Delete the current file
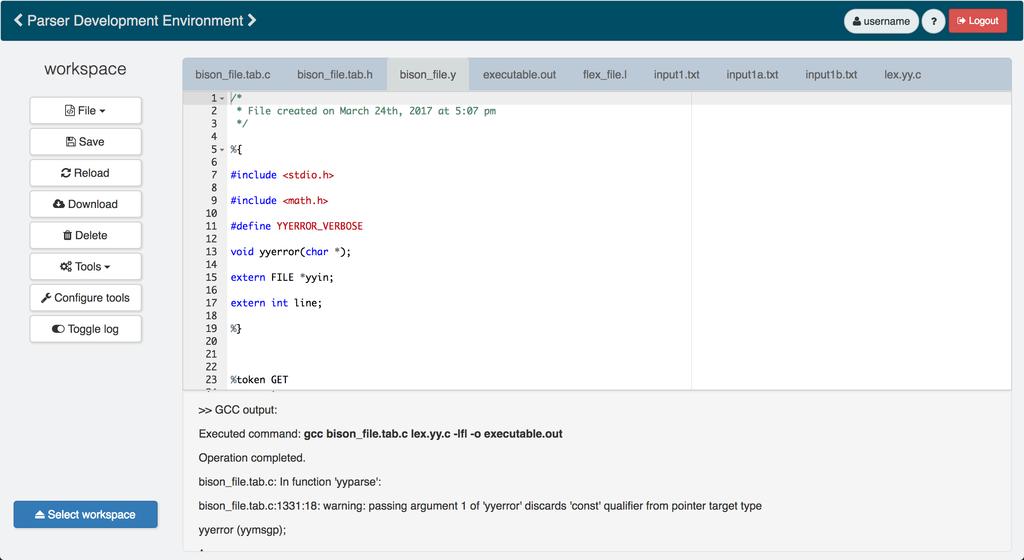Image resolution: width=1024 pixels, height=560 pixels. (x=86, y=235)
